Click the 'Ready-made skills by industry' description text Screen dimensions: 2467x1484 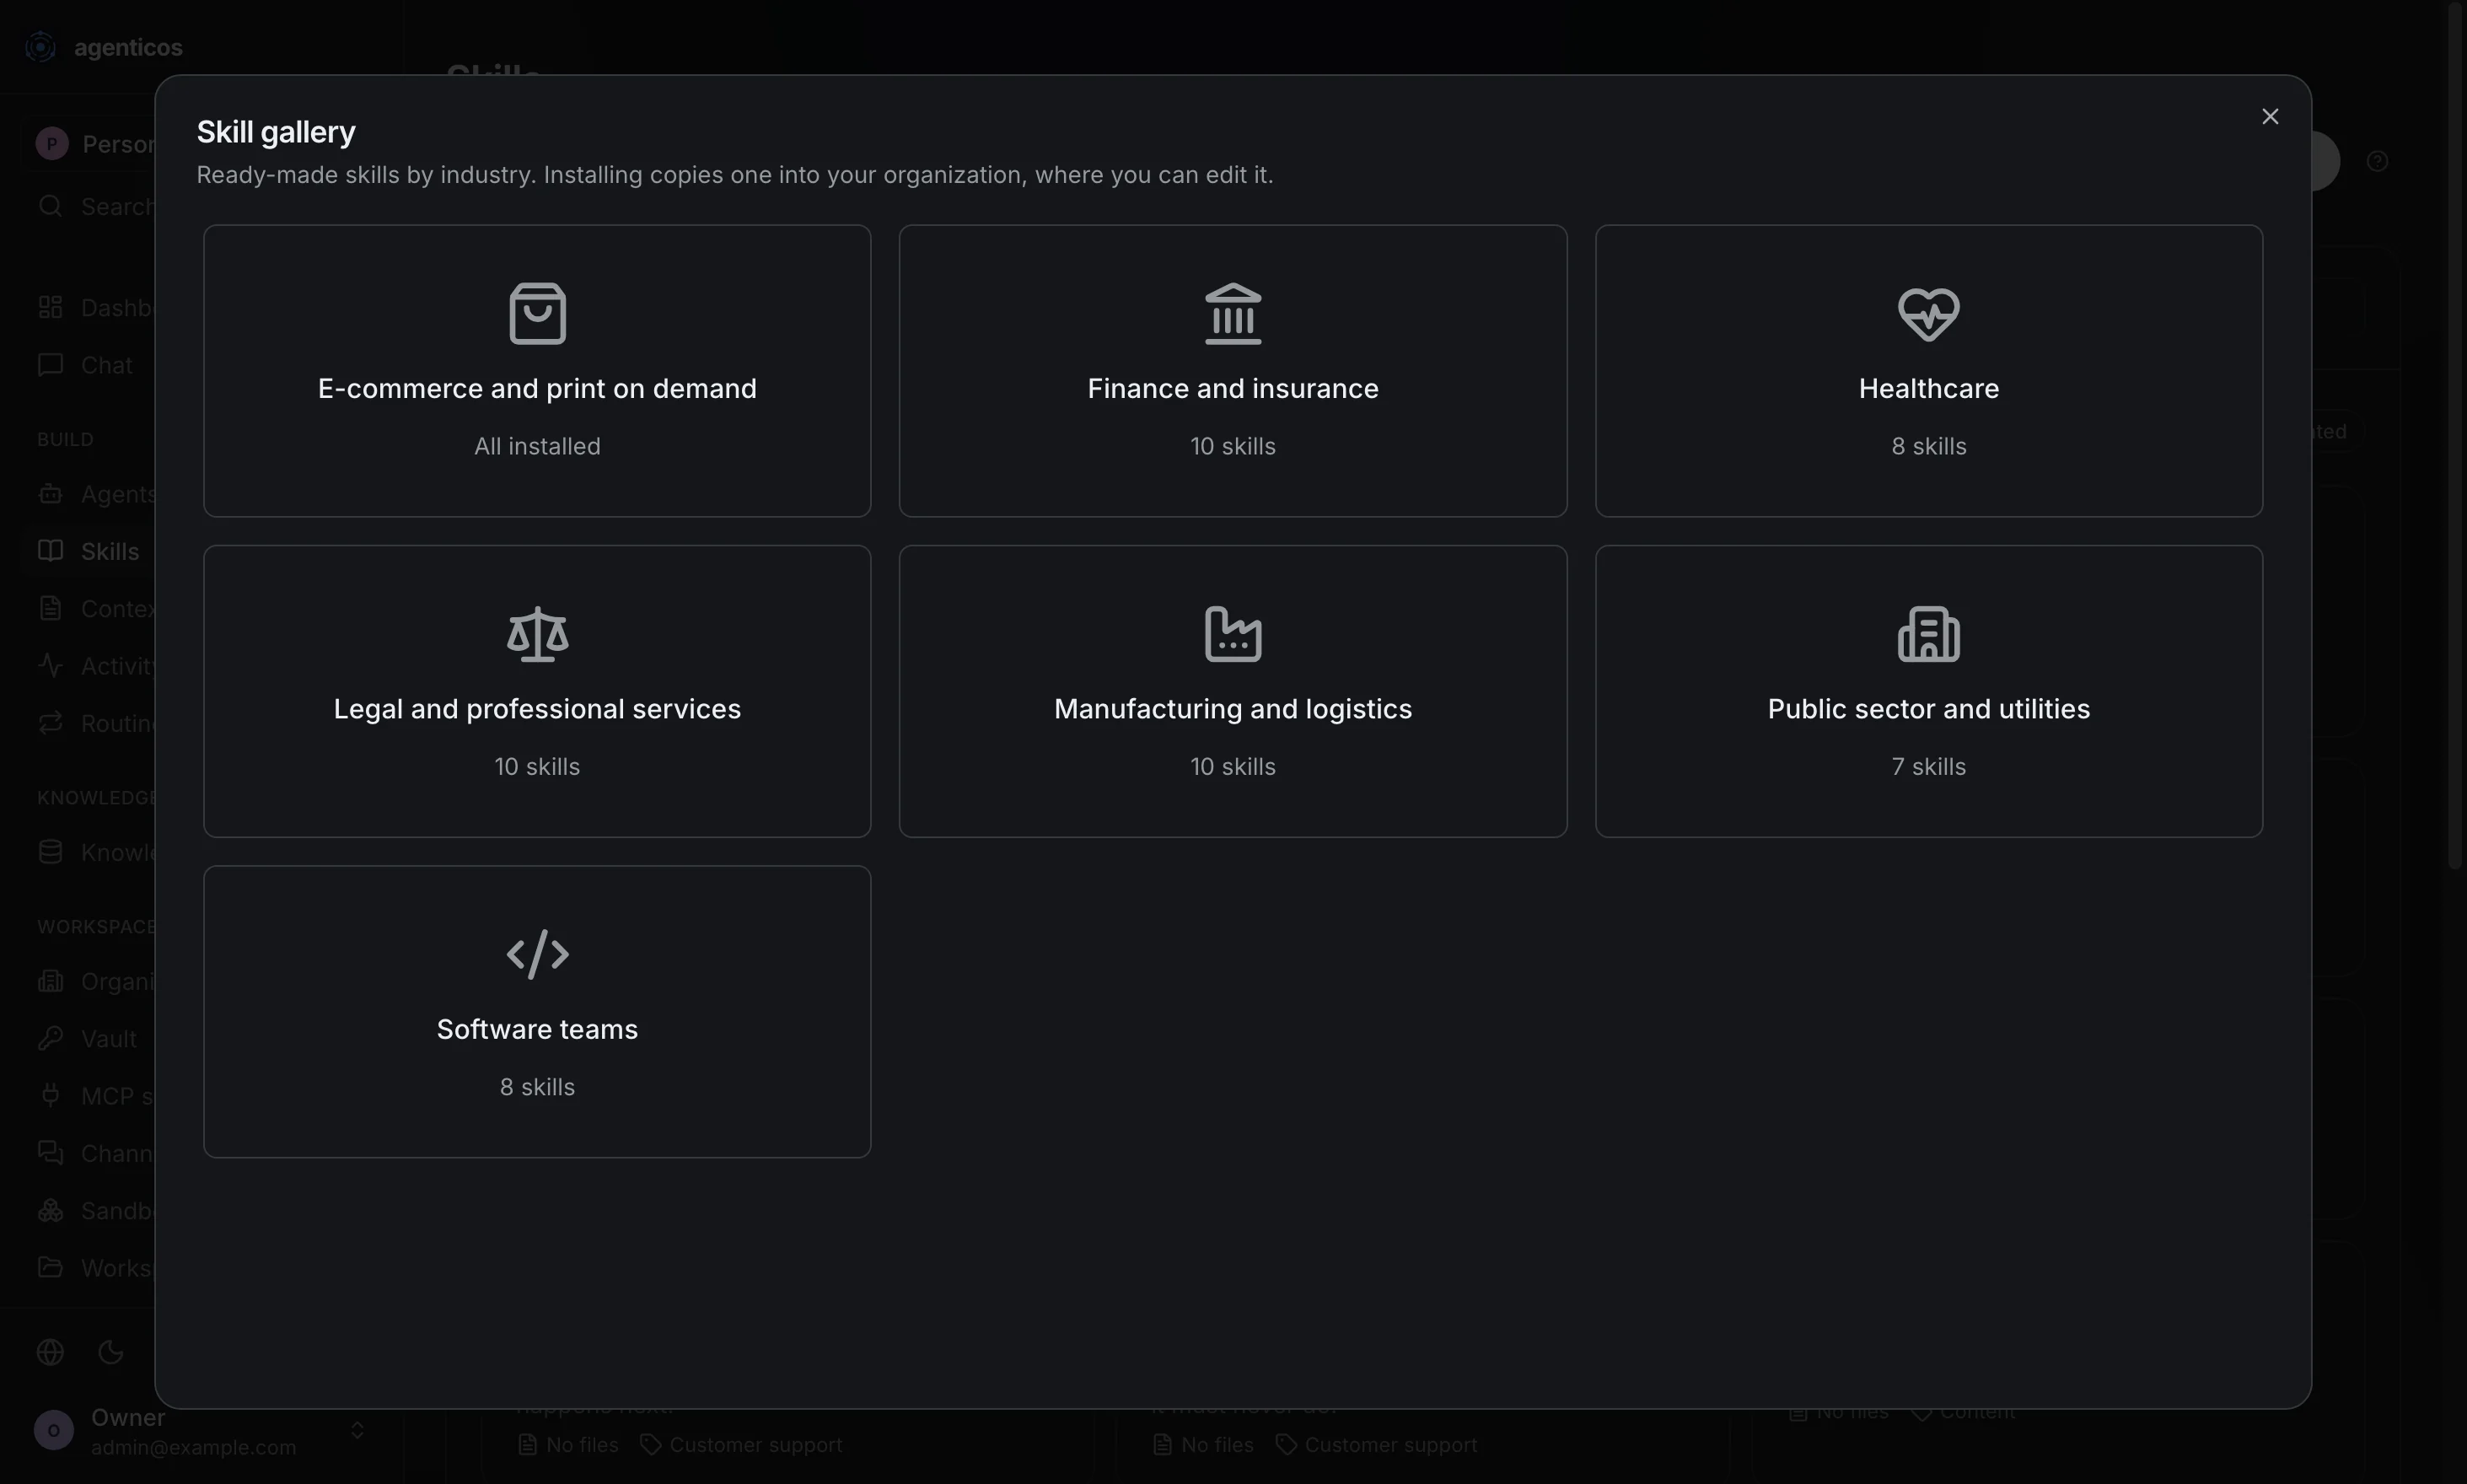(735, 175)
